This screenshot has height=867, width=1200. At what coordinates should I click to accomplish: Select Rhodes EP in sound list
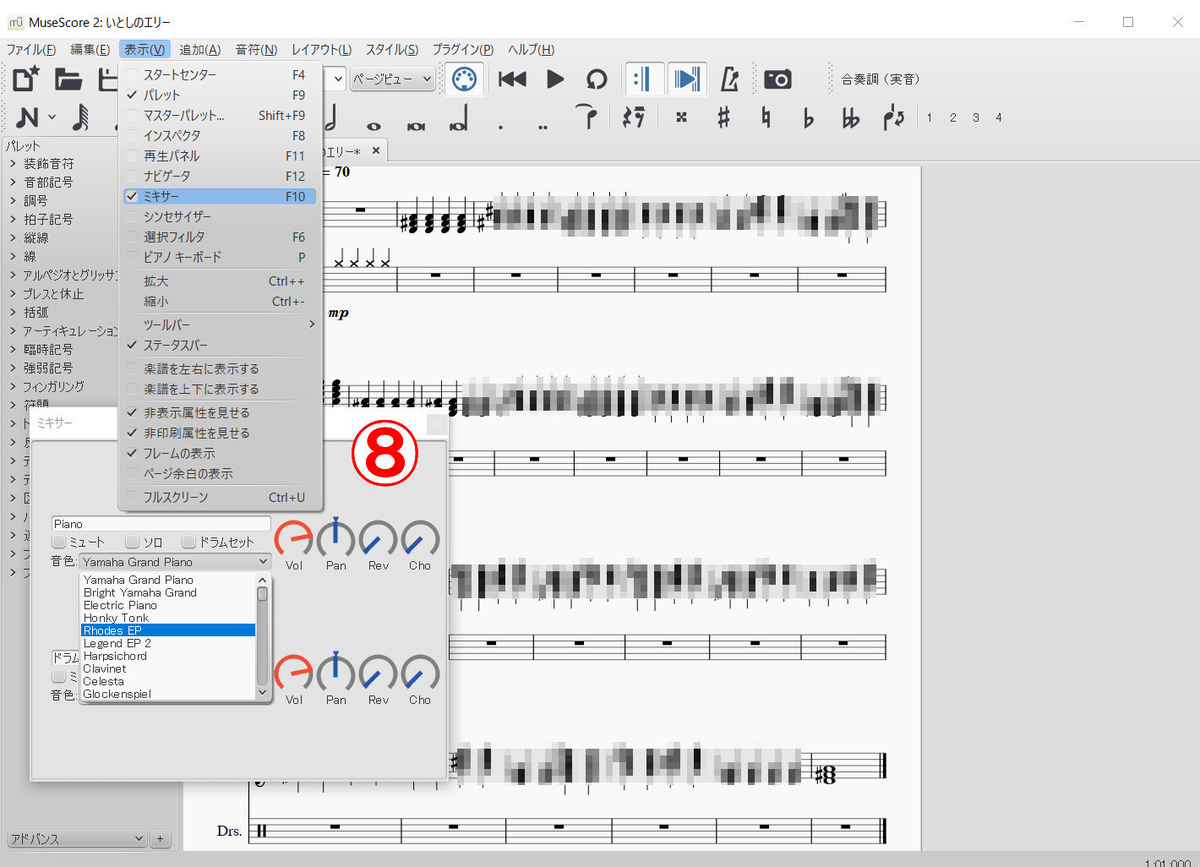(168, 631)
